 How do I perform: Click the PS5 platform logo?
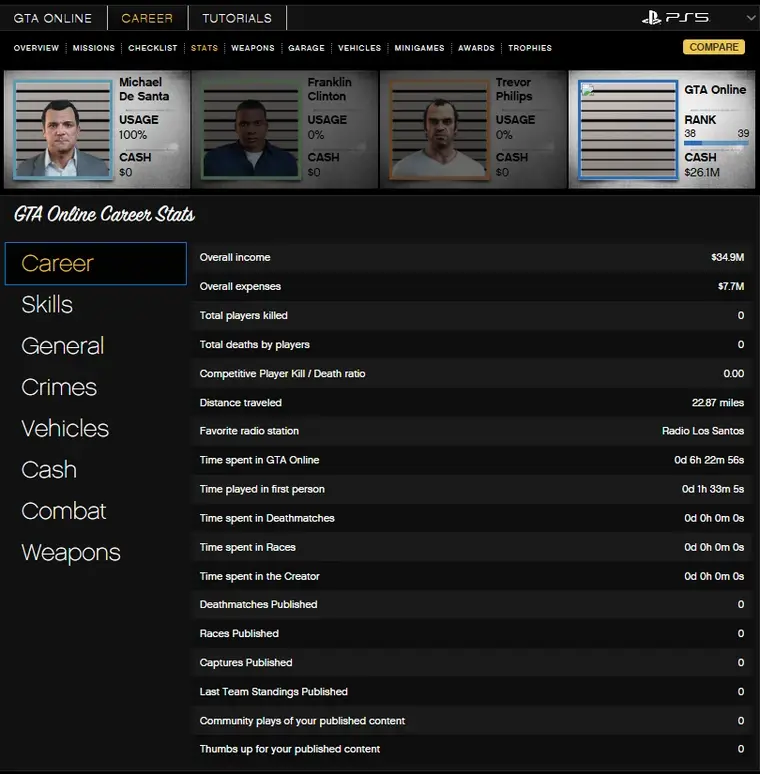click(x=676, y=18)
